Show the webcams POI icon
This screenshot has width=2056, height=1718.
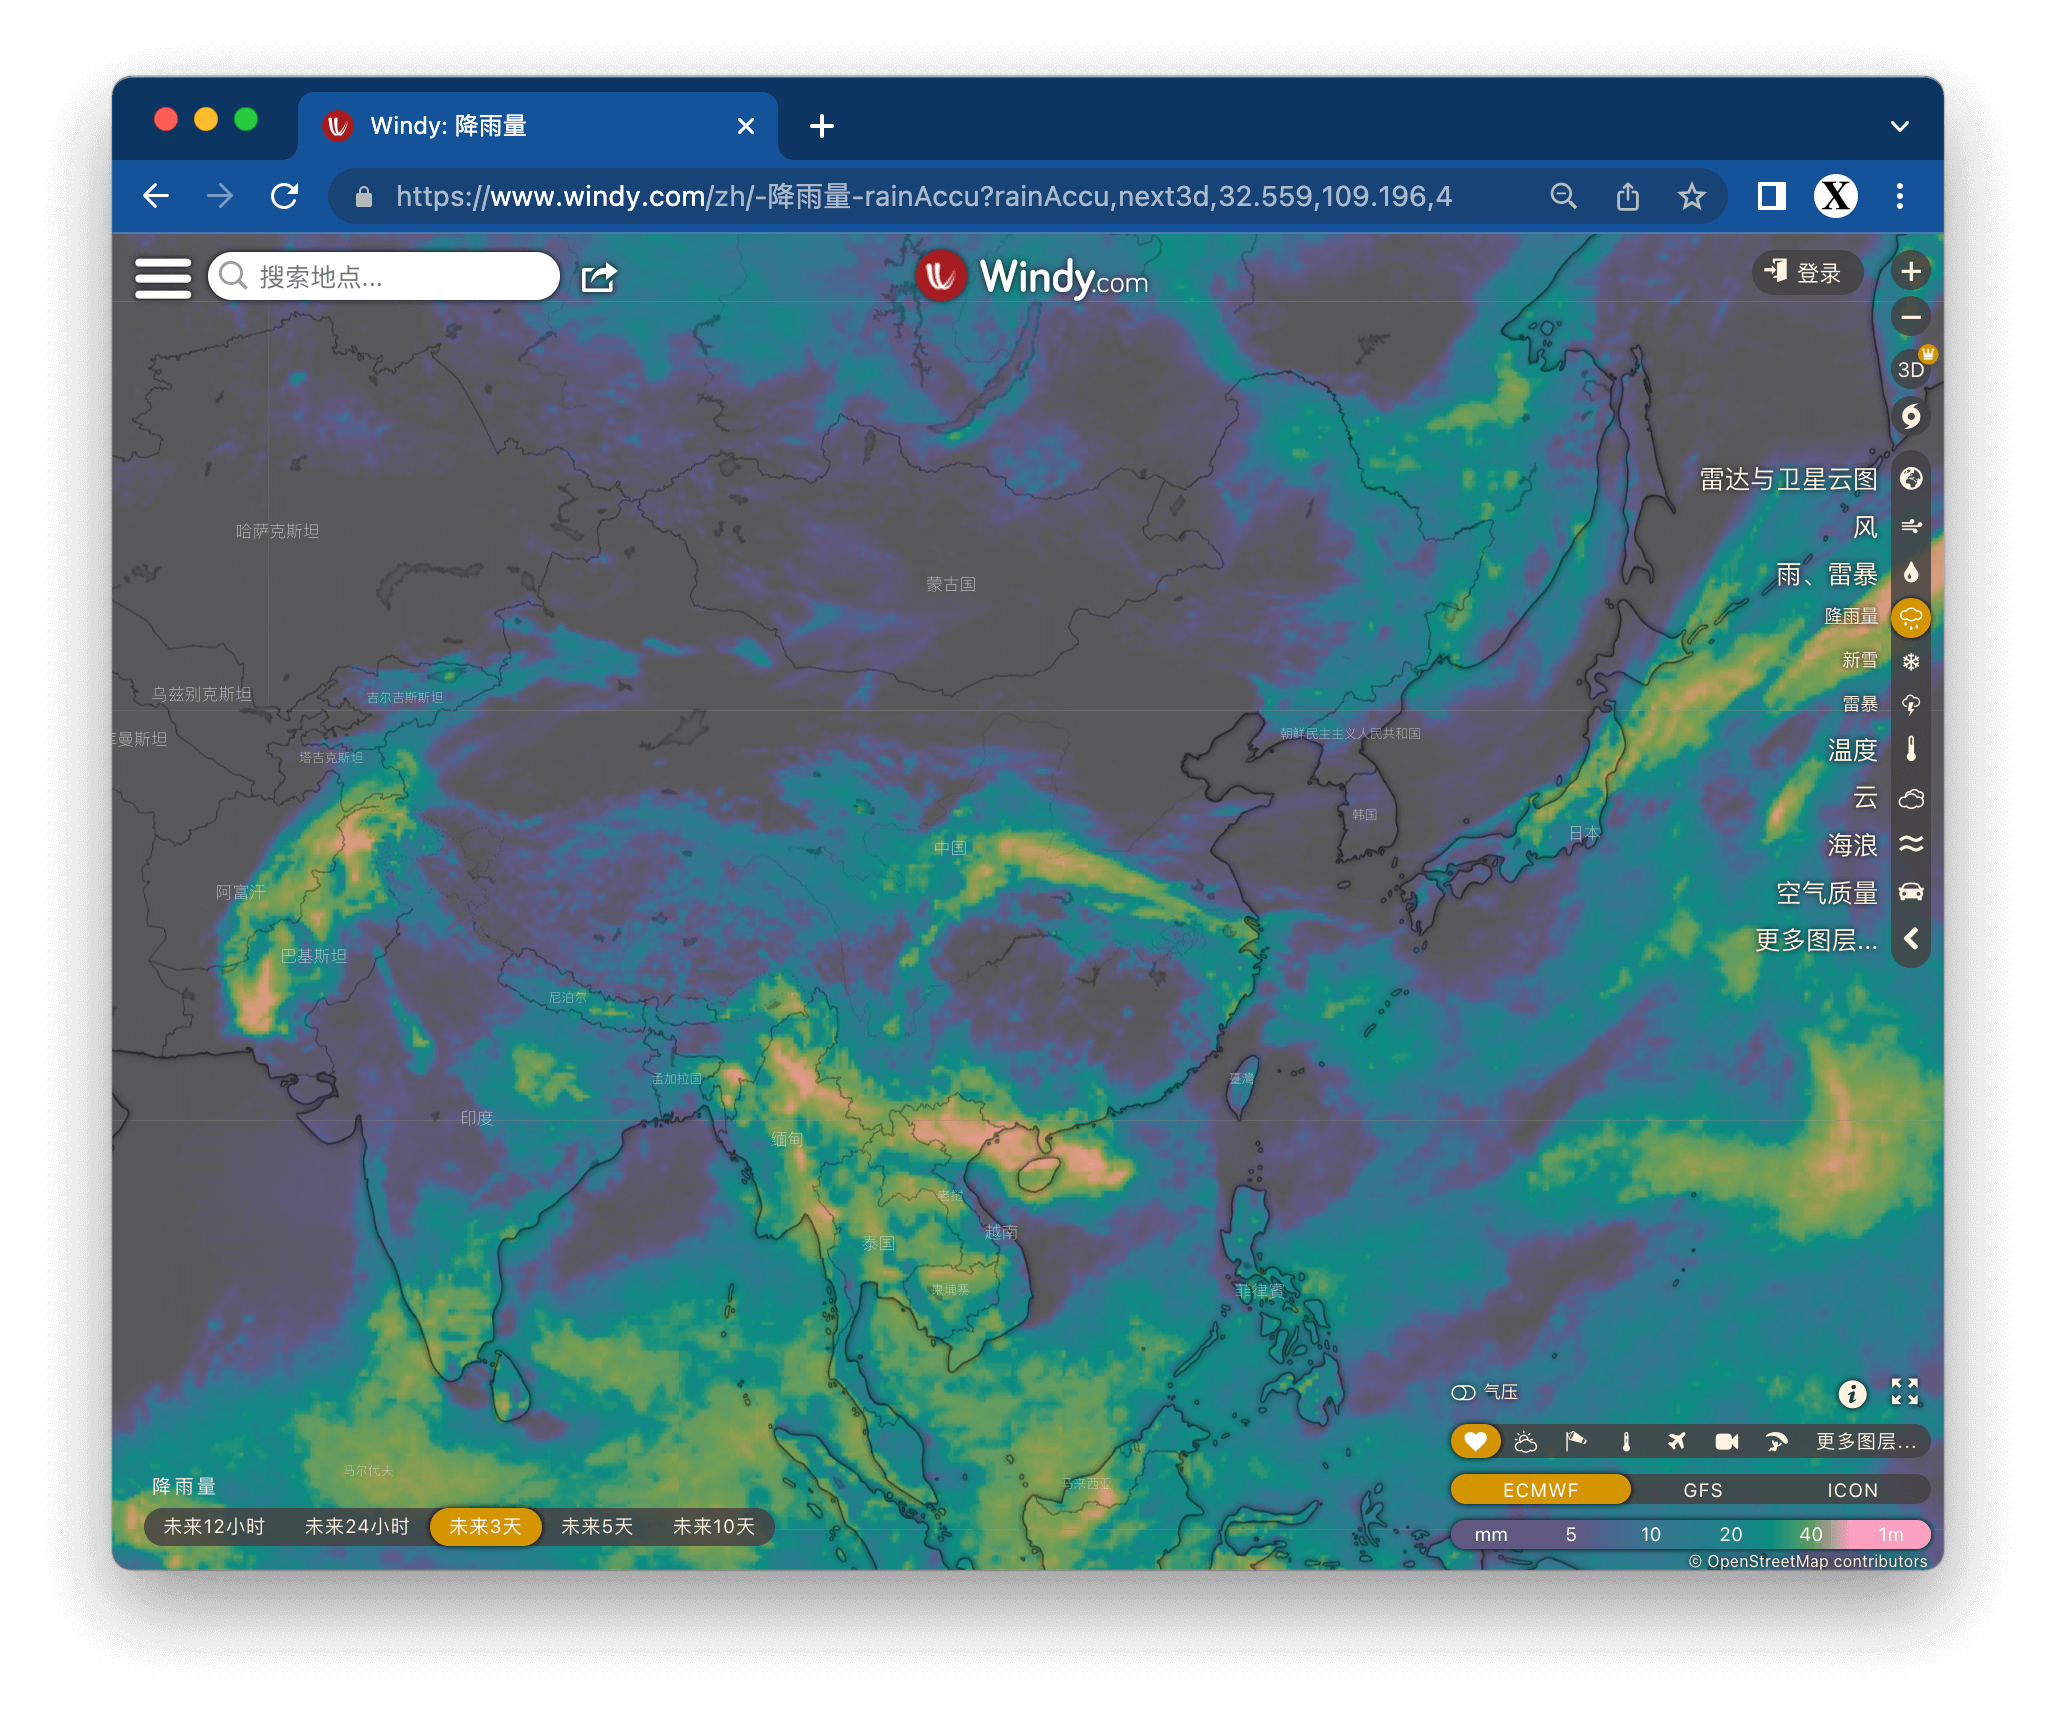[1726, 1441]
